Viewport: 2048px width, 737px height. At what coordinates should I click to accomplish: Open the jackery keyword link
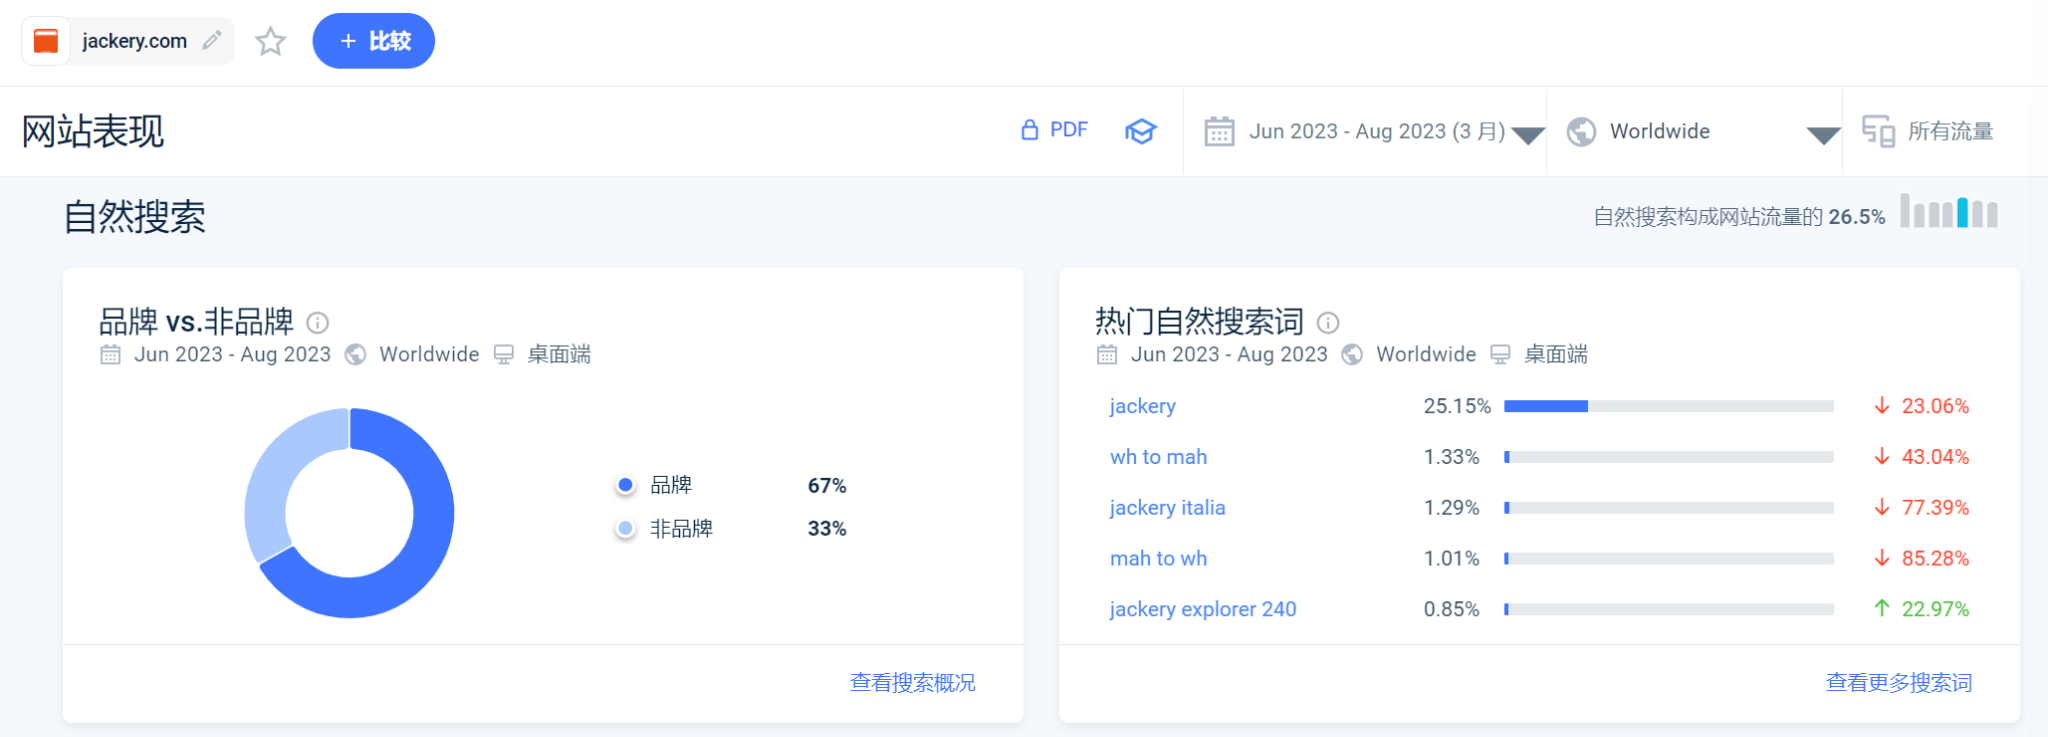[1142, 406]
